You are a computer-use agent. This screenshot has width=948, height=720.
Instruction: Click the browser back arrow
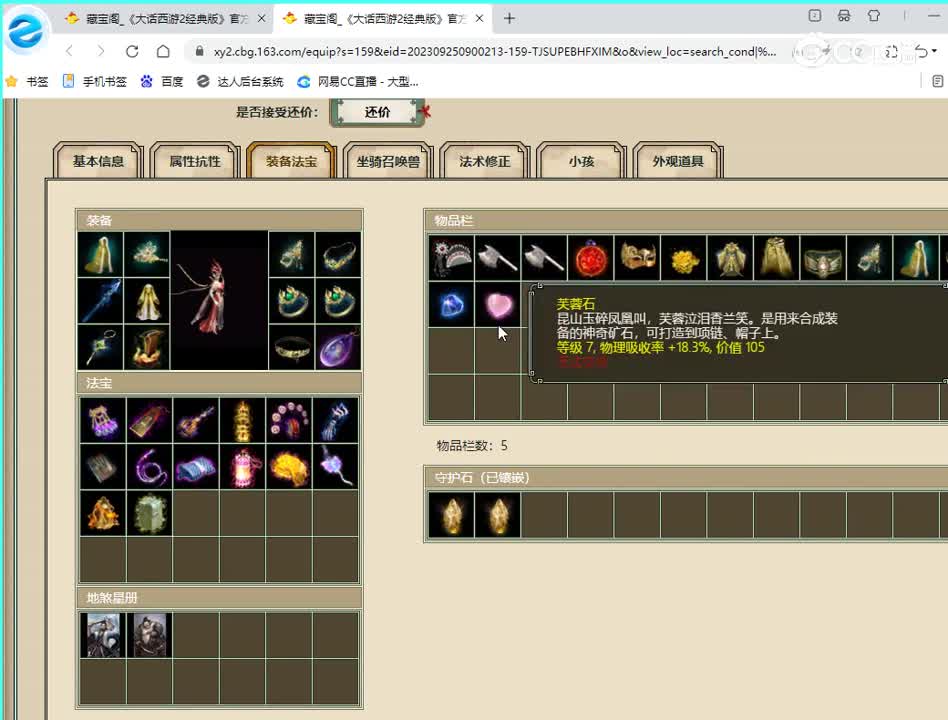tap(70, 51)
